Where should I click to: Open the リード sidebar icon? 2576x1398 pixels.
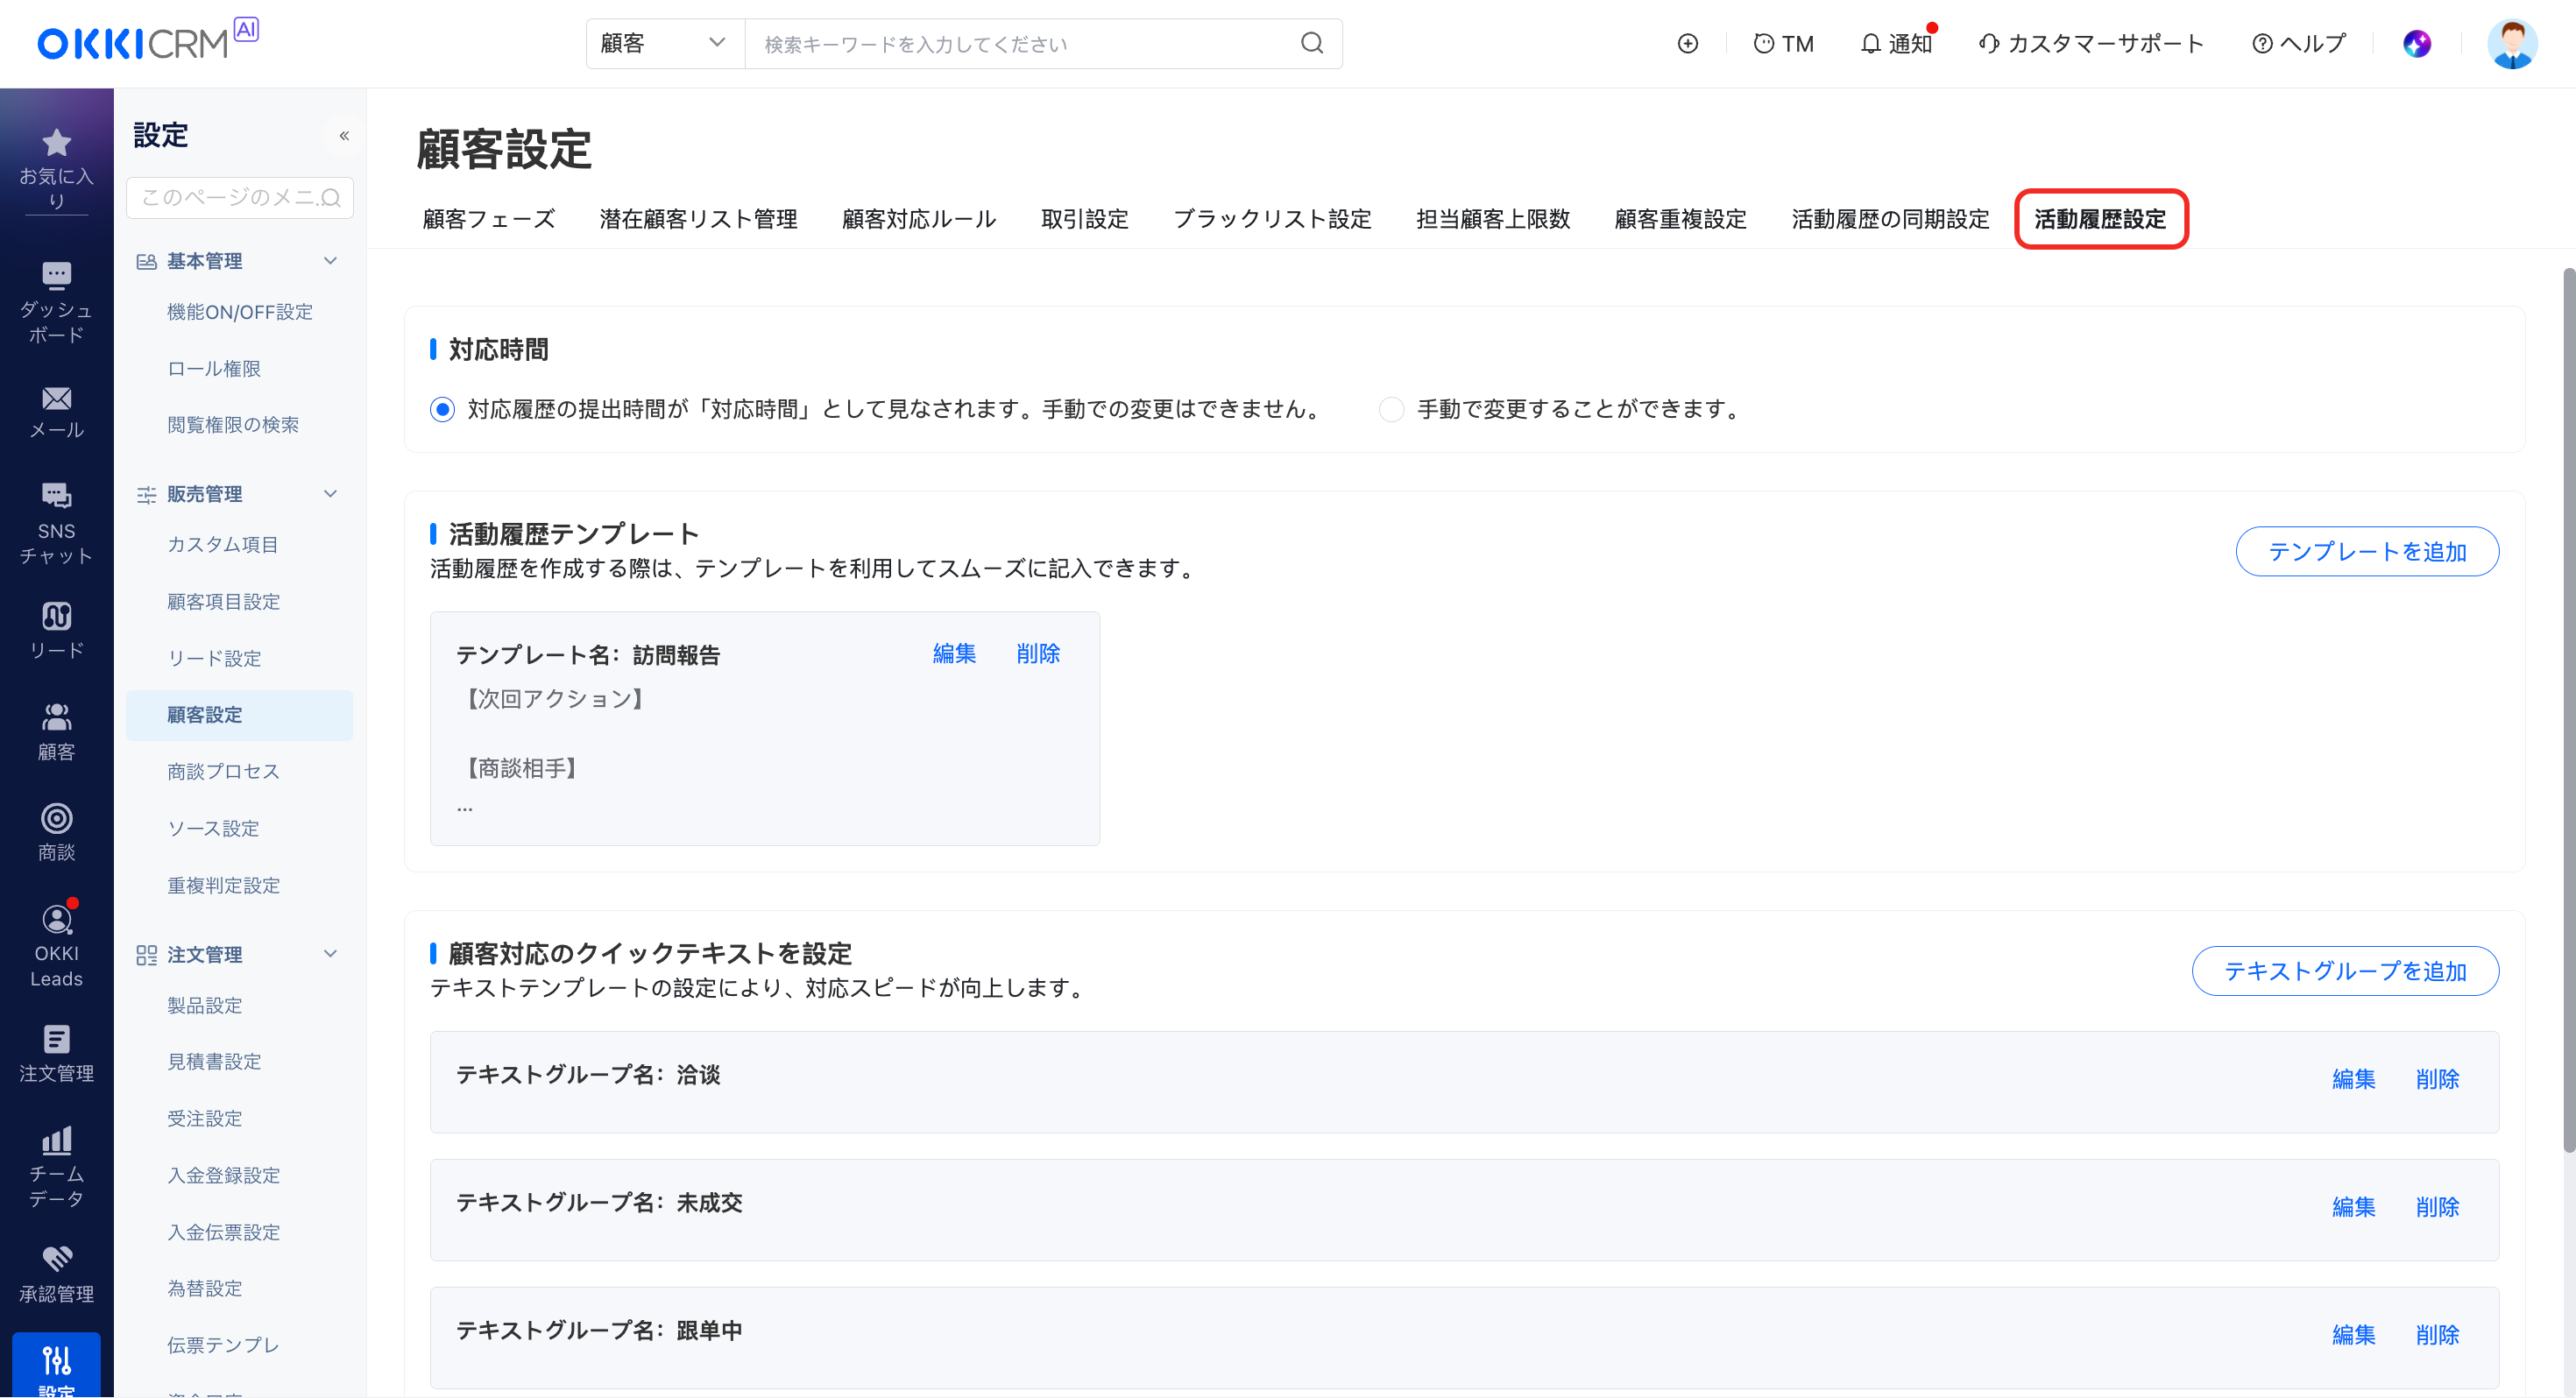(x=57, y=615)
